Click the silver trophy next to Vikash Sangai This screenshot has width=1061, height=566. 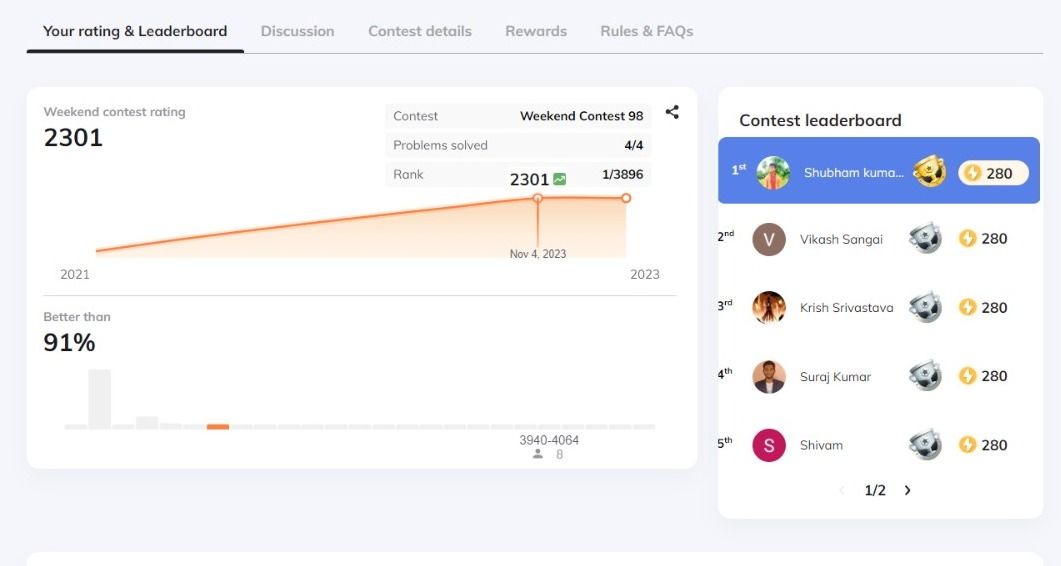[925, 238]
